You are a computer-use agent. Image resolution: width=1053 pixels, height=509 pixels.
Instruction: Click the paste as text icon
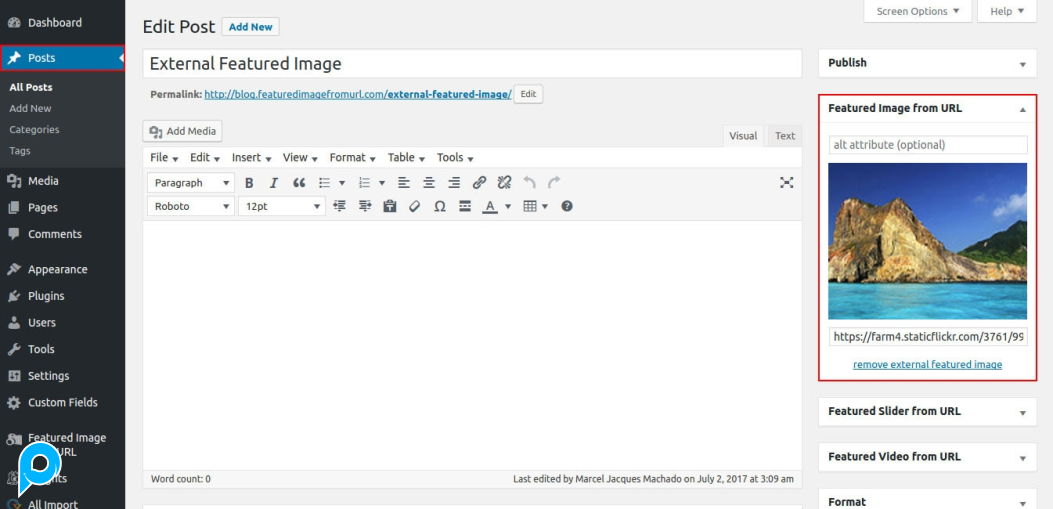[389, 207]
